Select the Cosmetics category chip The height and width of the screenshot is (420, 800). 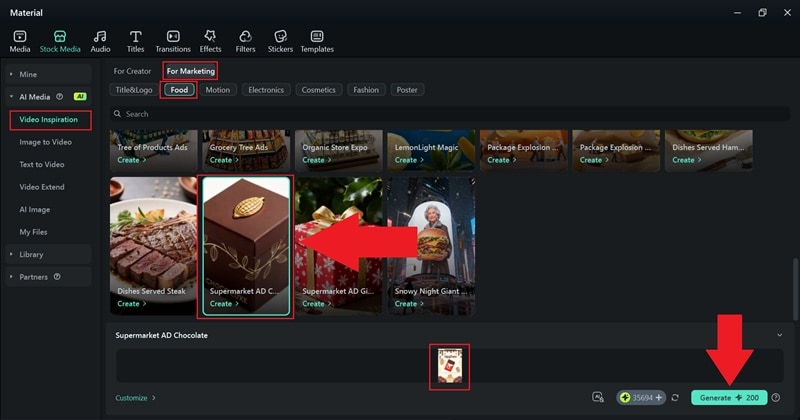click(x=318, y=90)
